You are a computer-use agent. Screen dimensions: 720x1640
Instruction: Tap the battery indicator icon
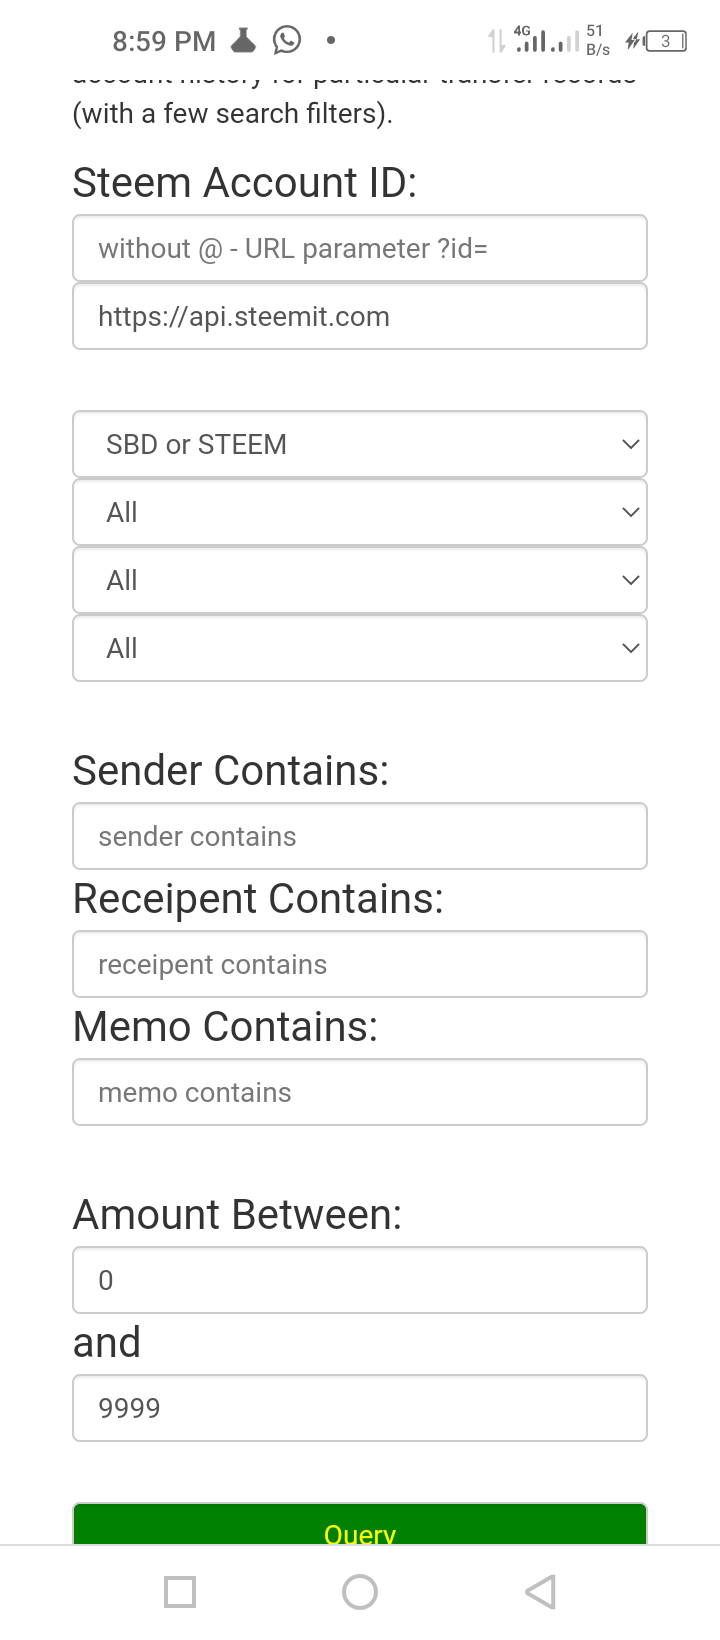[x=666, y=41]
